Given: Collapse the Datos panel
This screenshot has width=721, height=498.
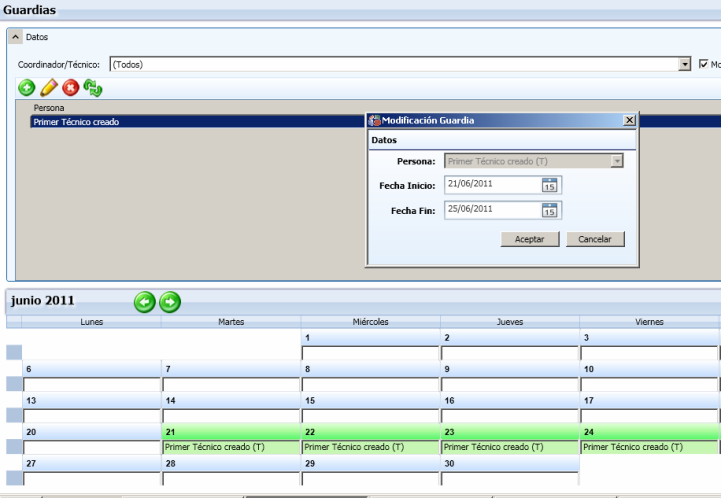Looking at the screenshot, I should [16, 37].
